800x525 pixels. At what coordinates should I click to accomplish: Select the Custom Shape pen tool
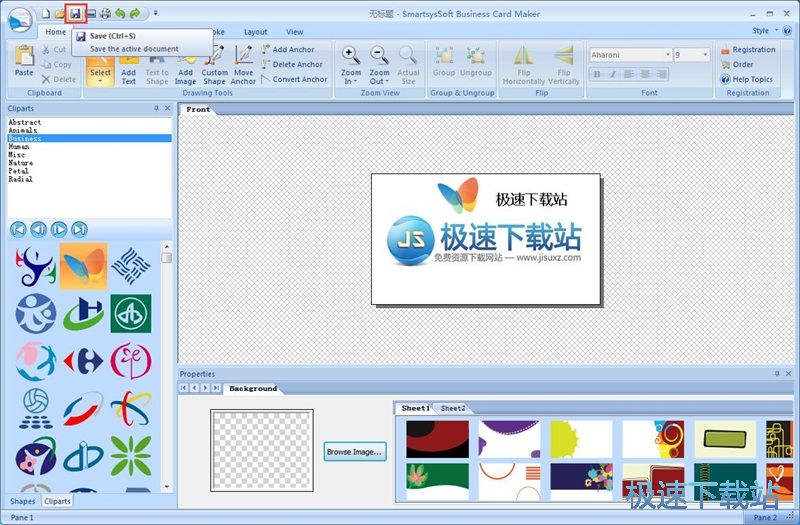coord(214,65)
